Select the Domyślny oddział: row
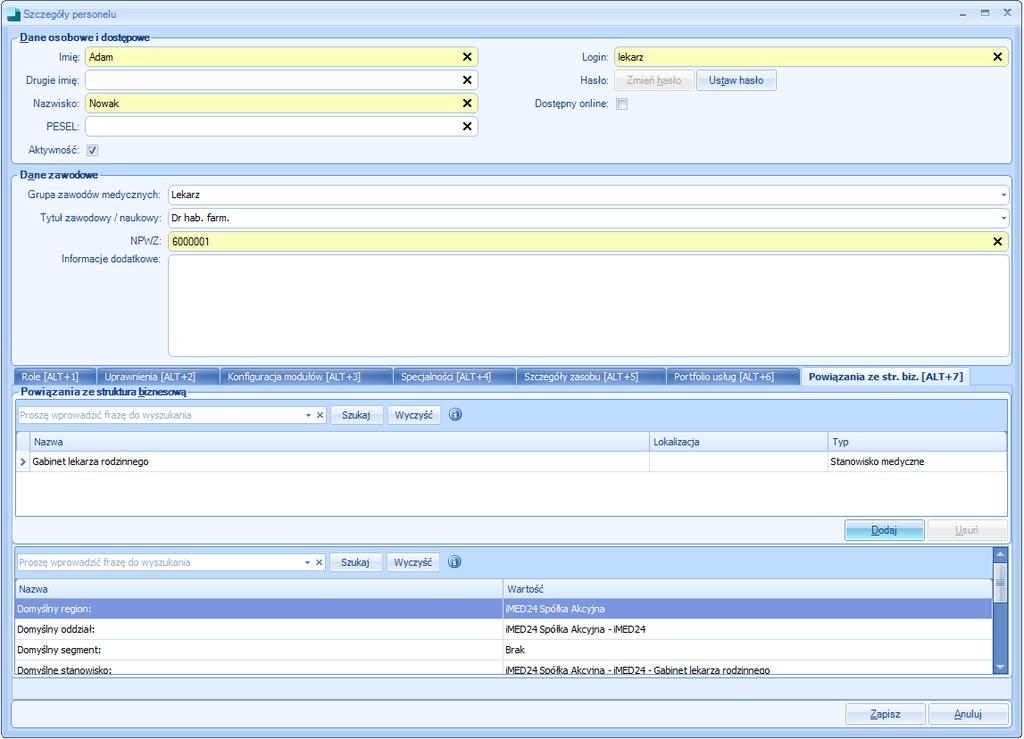The image size is (1024, 739). [x=504, y=629]
